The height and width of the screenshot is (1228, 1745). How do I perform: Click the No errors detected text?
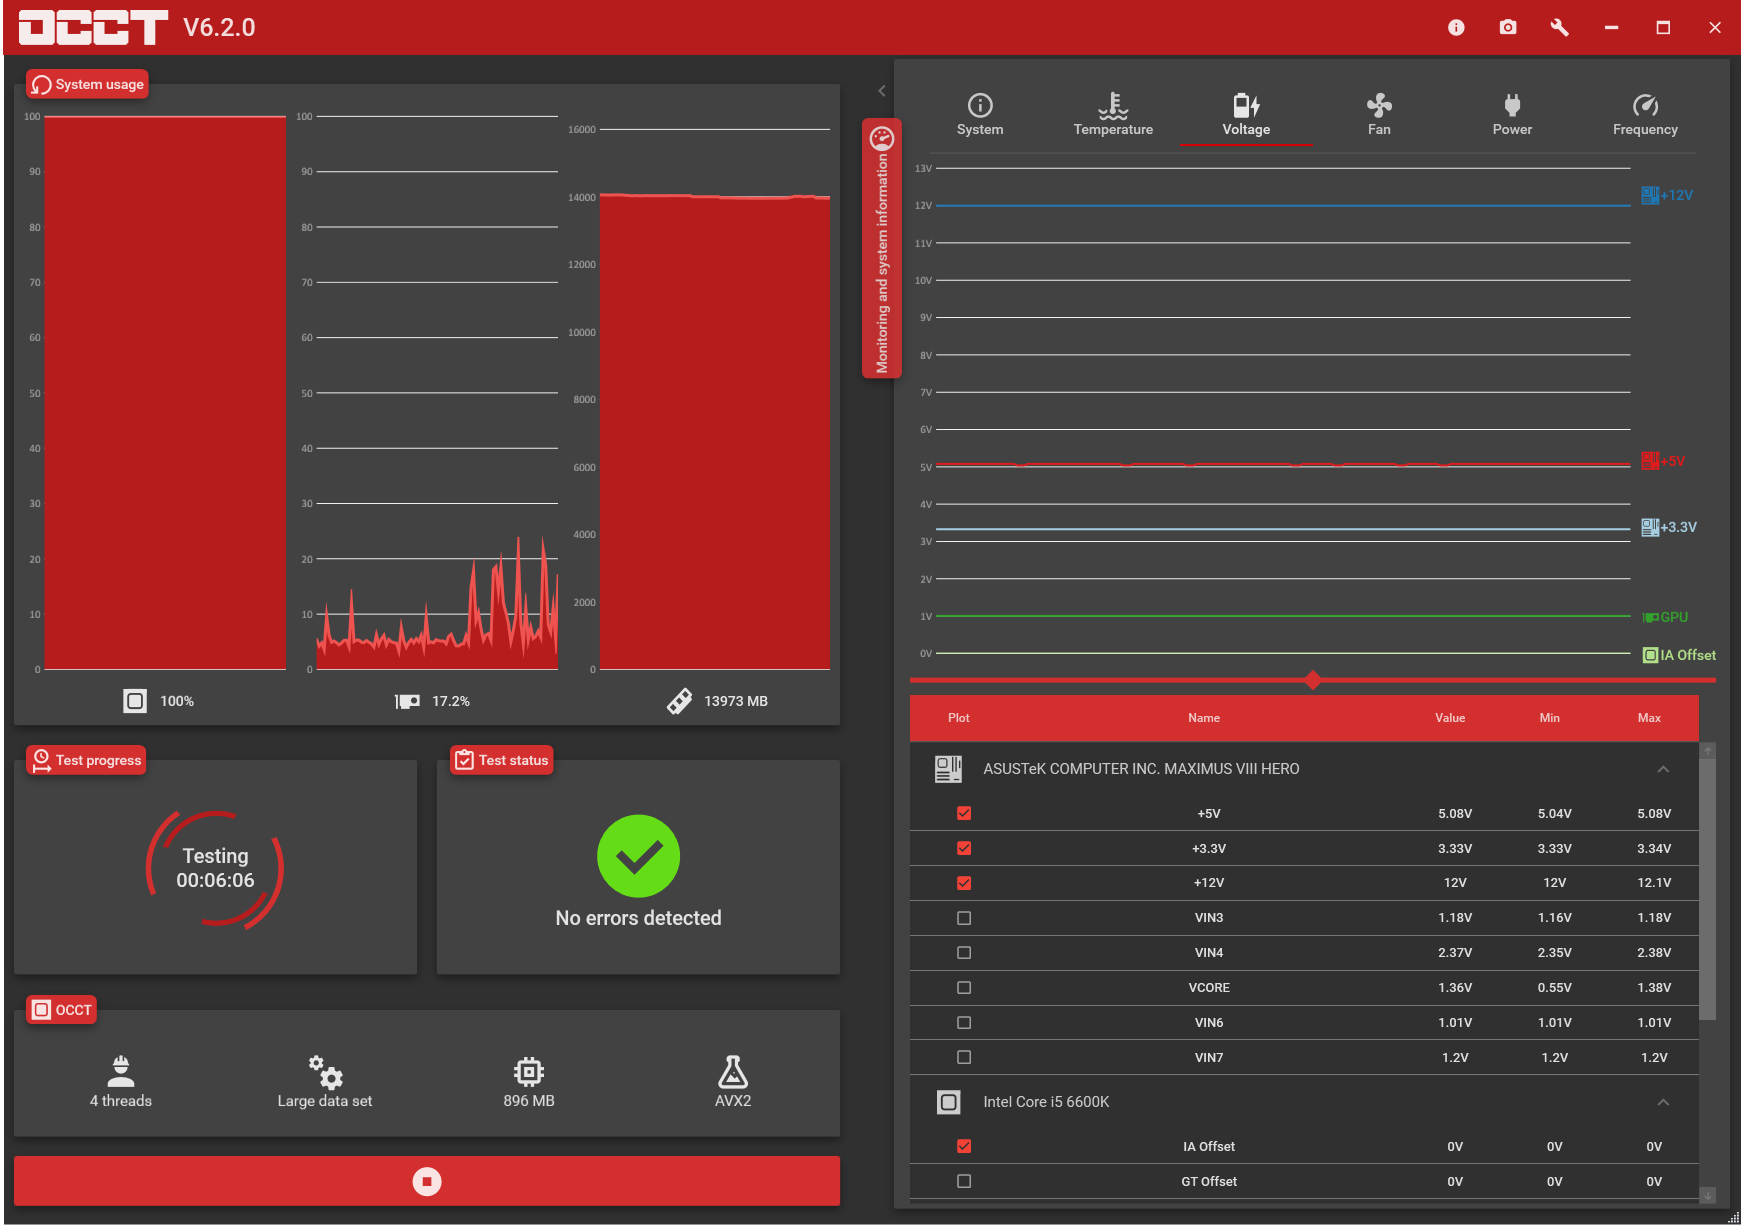(x=638, y=918)
